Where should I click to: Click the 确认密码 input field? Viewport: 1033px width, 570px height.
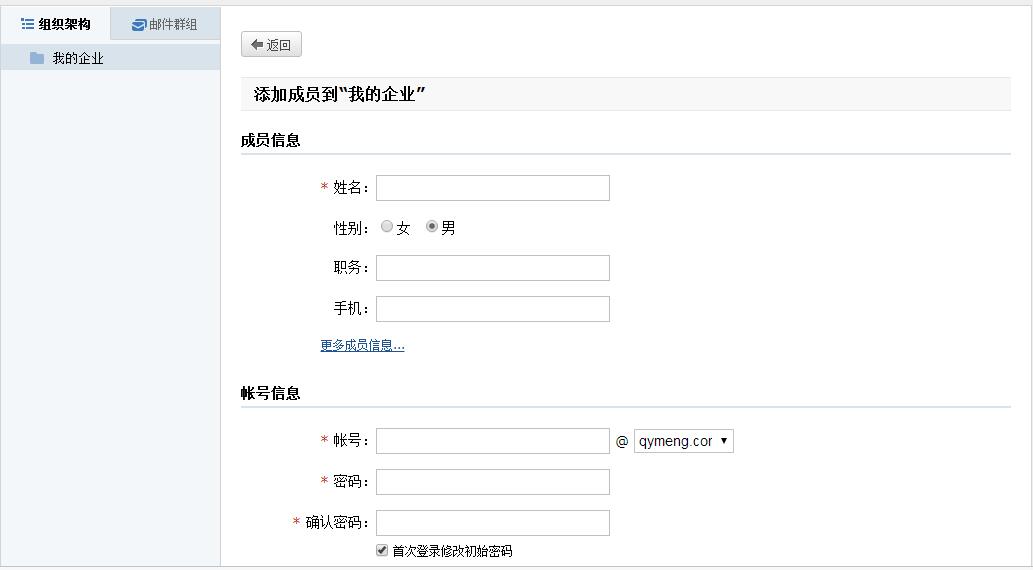(x=492, y=523)
